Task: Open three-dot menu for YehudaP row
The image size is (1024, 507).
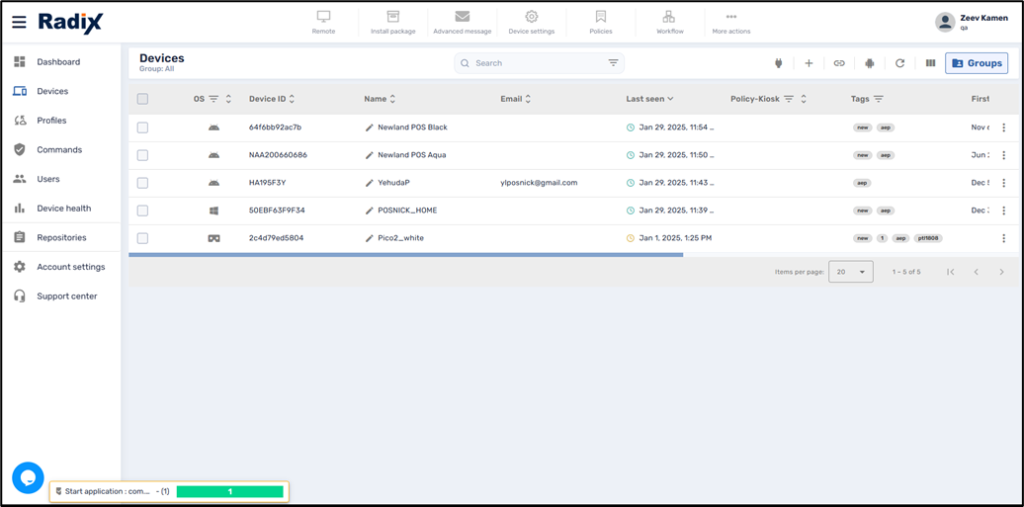Action: pos(1003,183)
